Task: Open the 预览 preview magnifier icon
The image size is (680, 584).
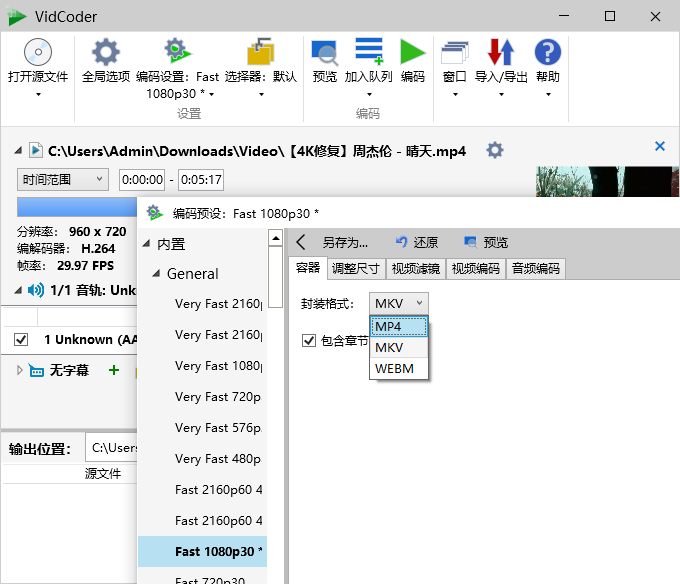Action: click(x=325, y=52)
